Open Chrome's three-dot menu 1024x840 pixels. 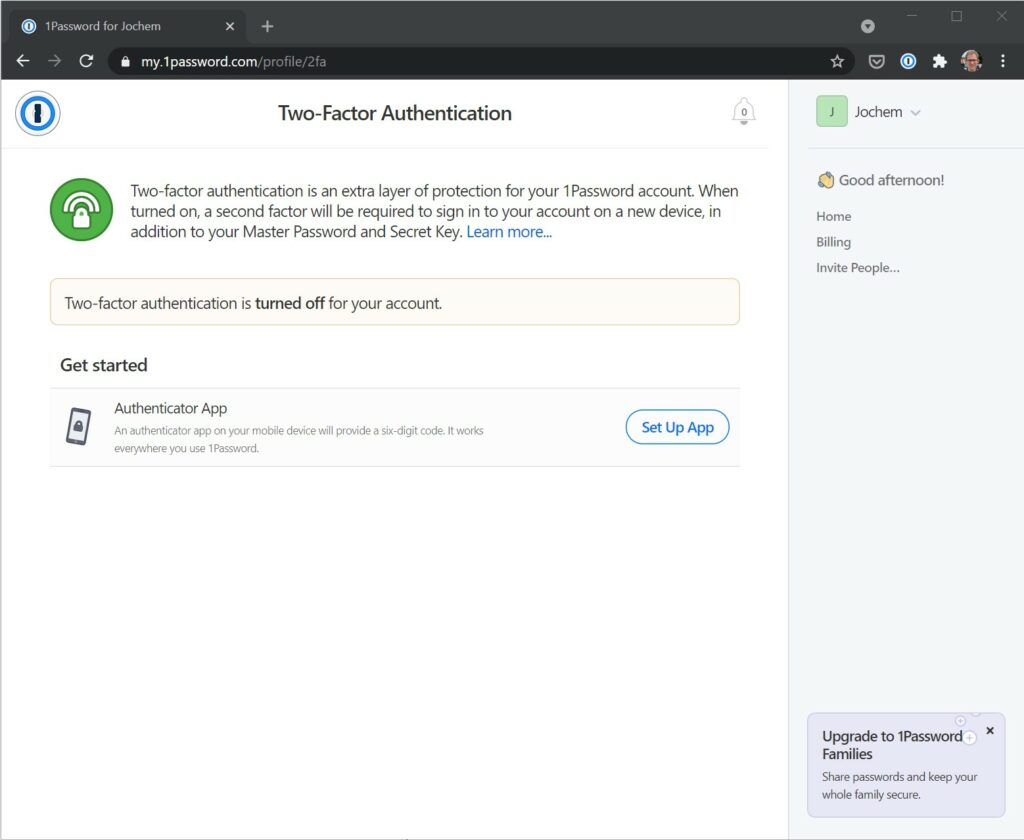[x=1002, y=61]
